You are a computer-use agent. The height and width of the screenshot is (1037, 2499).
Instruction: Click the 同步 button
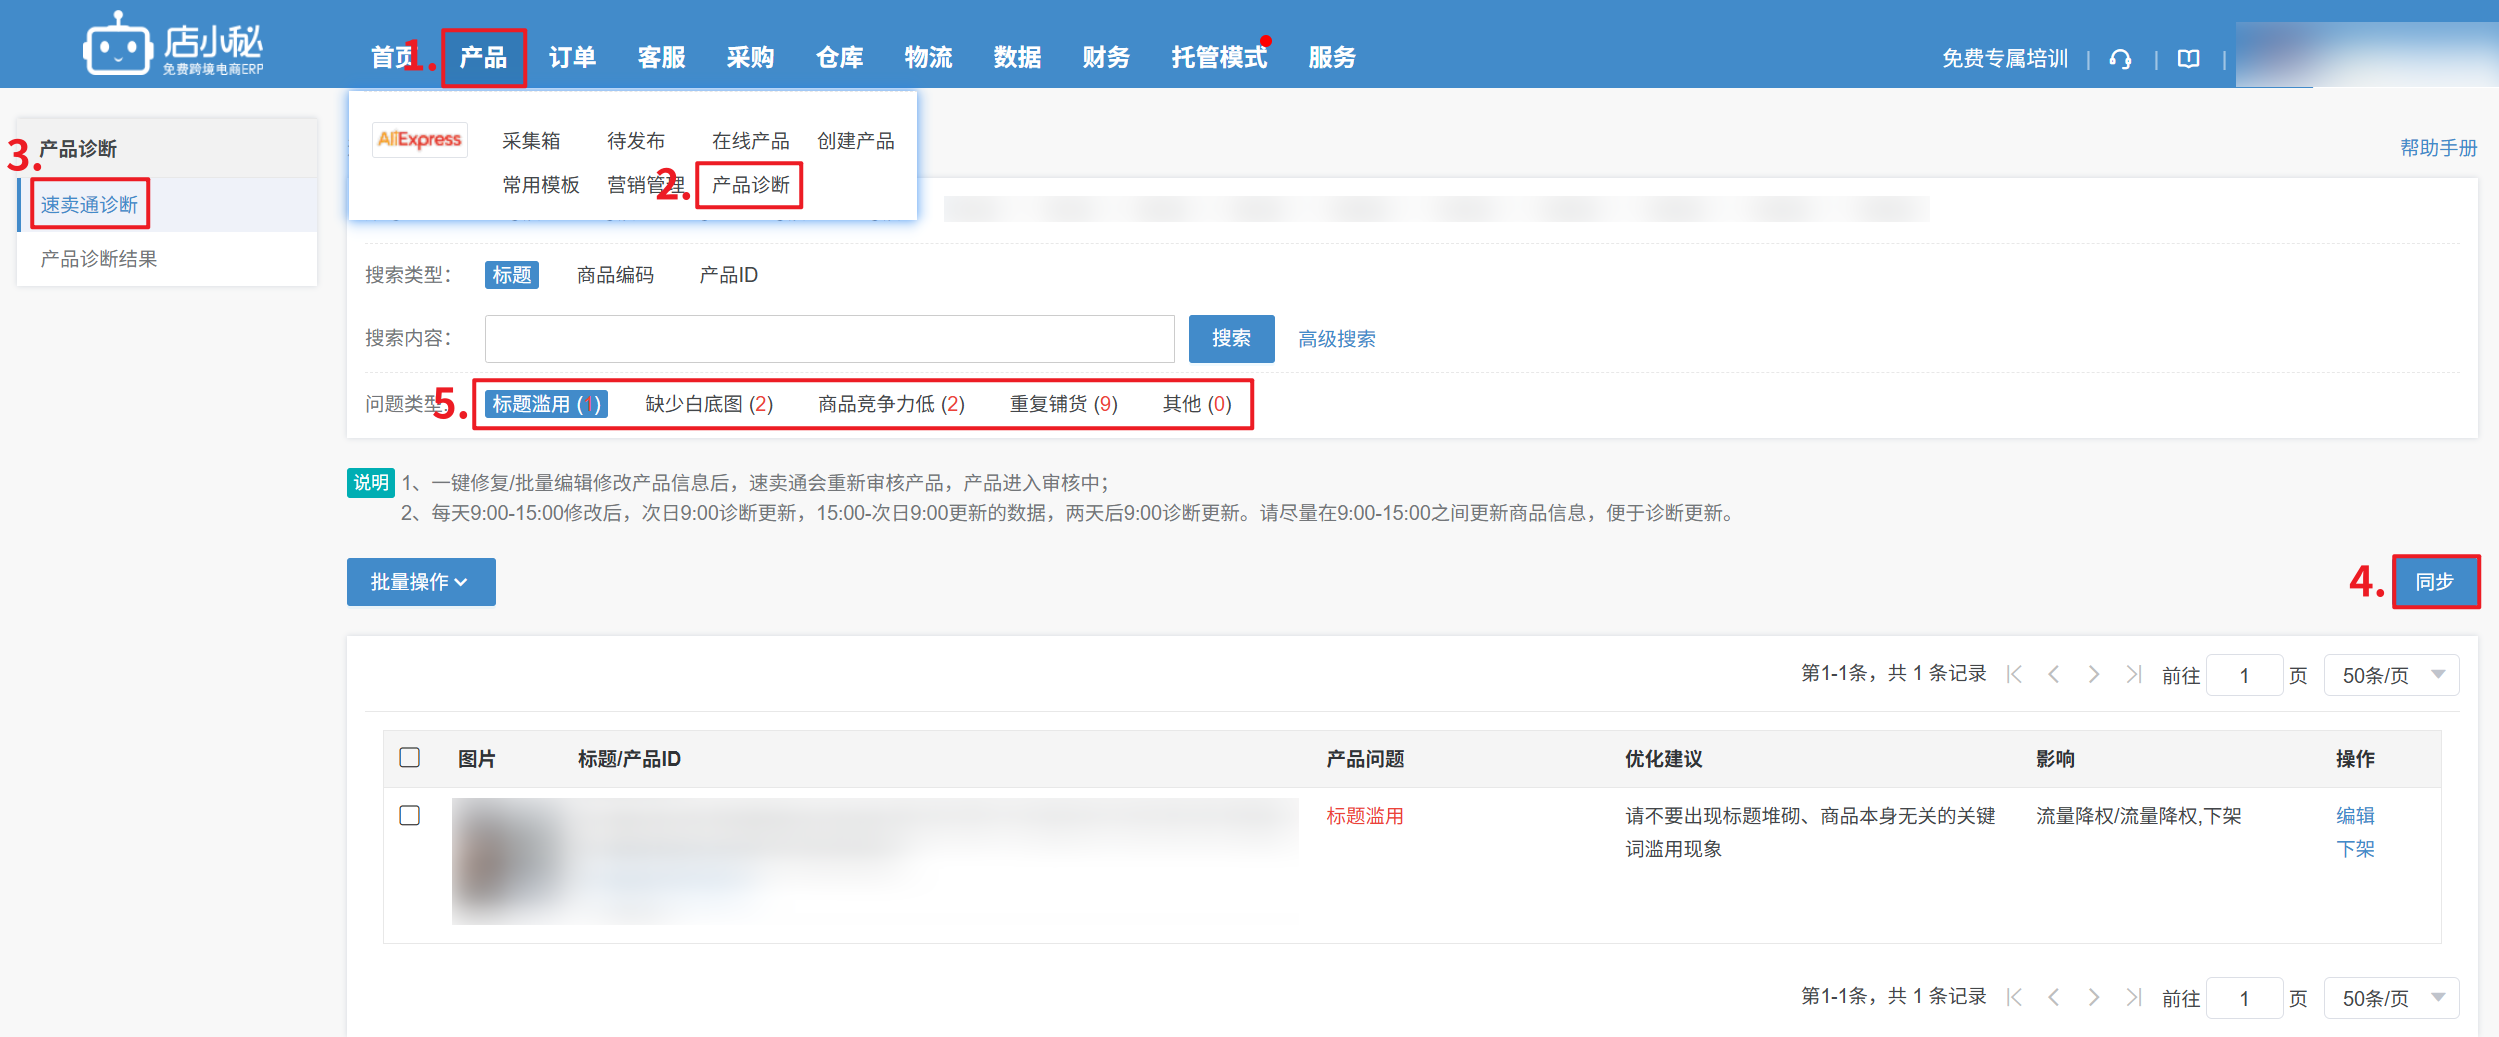click(x=2434, y=582)
